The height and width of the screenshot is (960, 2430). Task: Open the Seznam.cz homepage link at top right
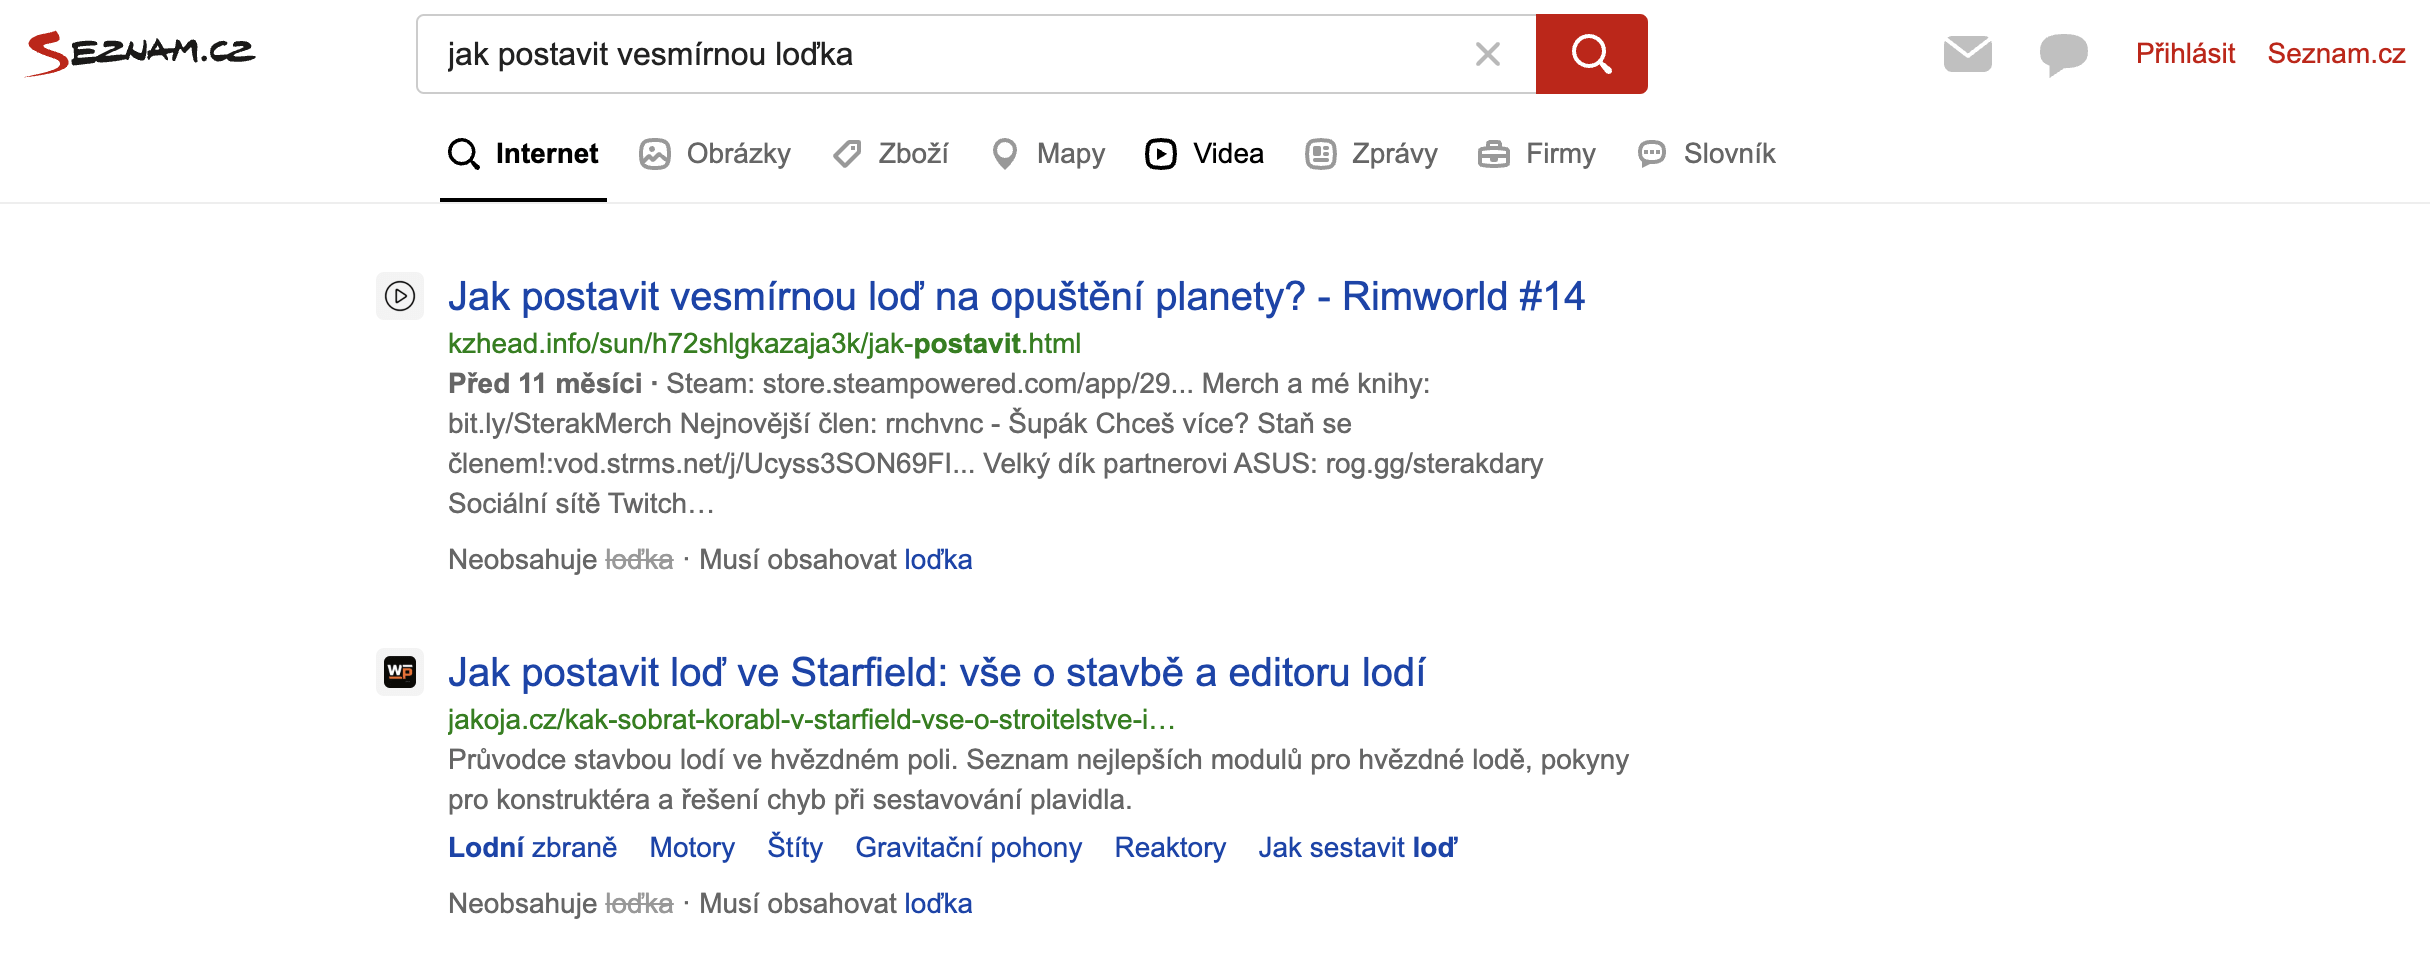click(x=2336, y=54)
